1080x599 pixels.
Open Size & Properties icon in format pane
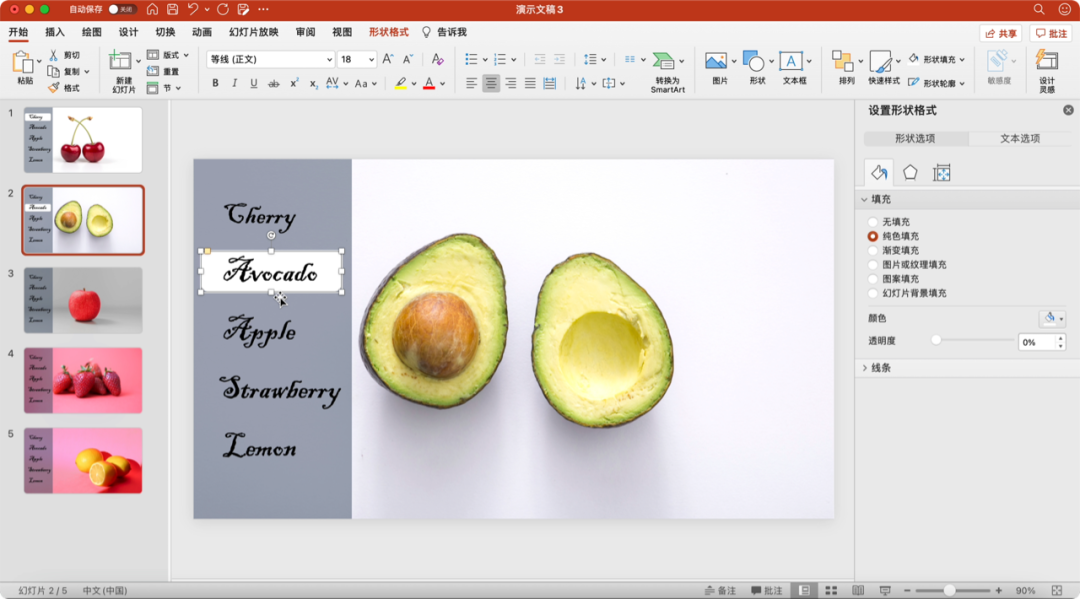[x=942, y=173]
